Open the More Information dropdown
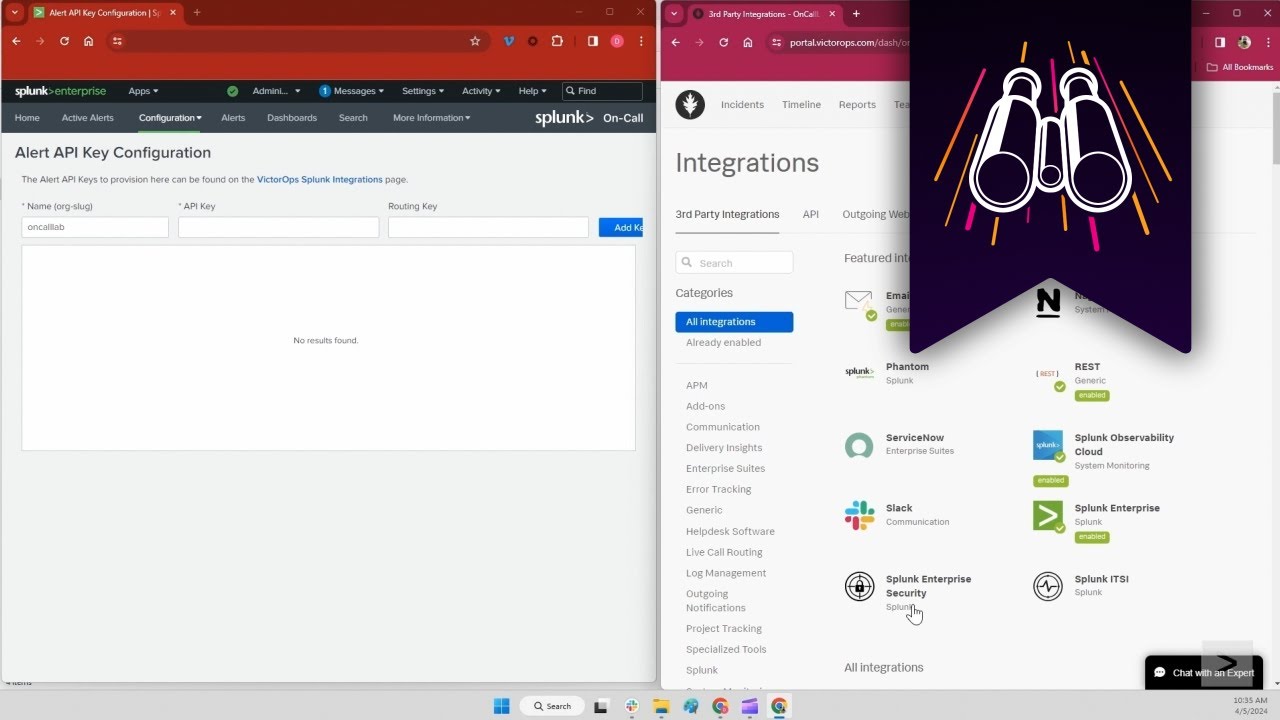The image size is (1280, 720). pos(431,118)
